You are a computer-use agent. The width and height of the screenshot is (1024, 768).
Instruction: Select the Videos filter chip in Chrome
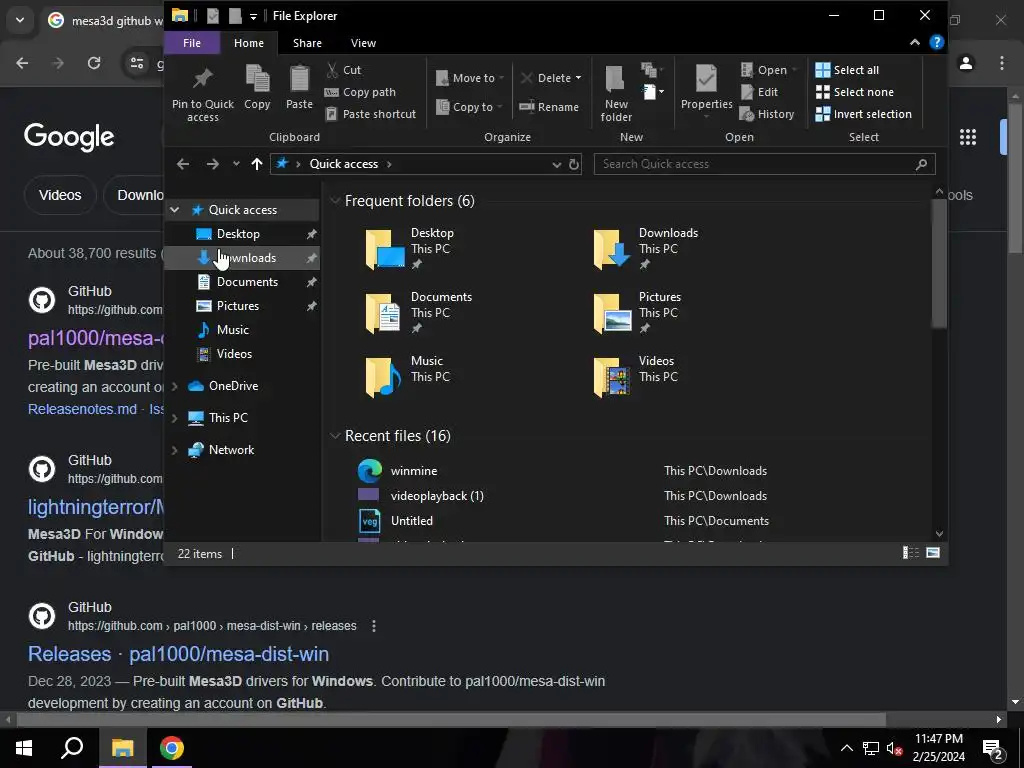[x=60, y=195]
